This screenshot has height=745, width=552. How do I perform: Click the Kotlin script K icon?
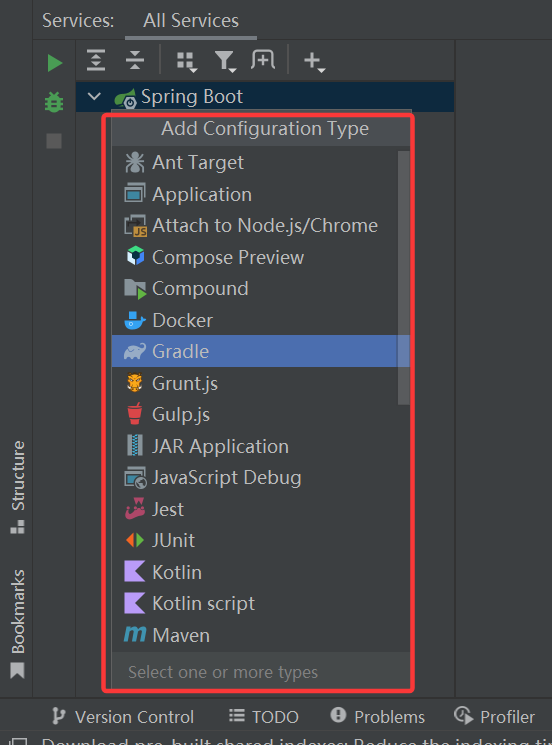(x=134, y=603)
